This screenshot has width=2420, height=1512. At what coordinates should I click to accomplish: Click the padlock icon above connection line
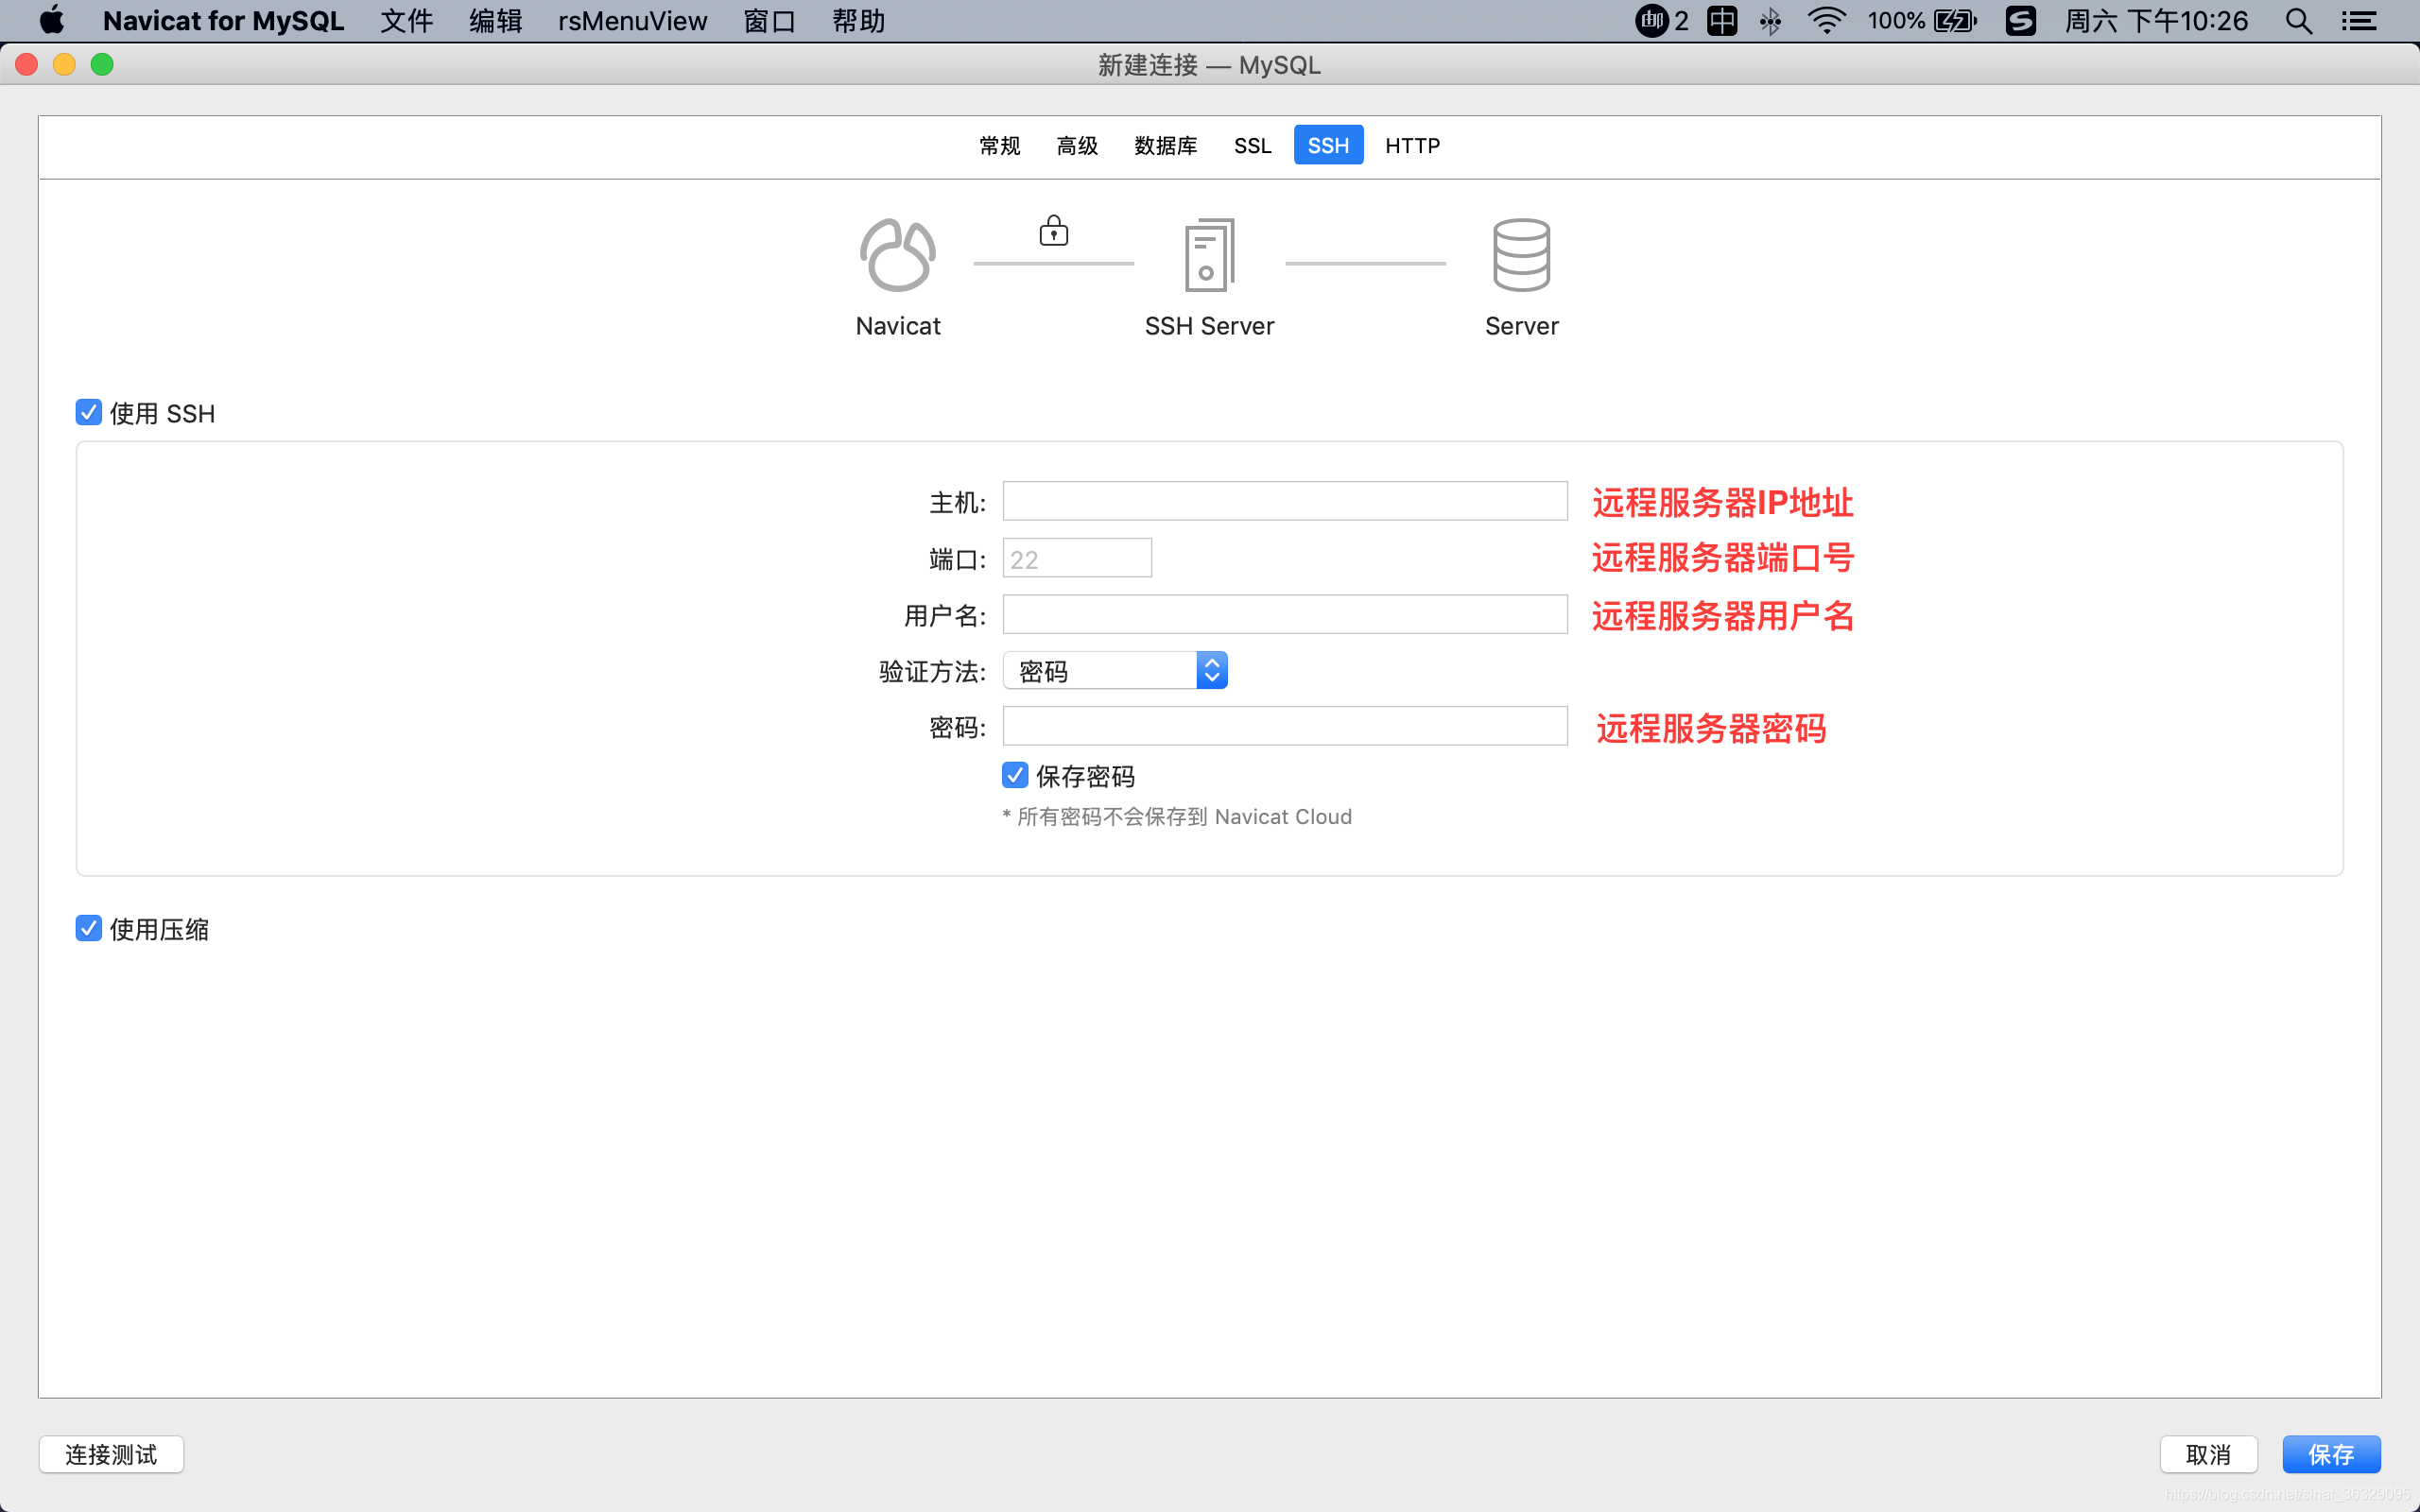[1053, 230]
